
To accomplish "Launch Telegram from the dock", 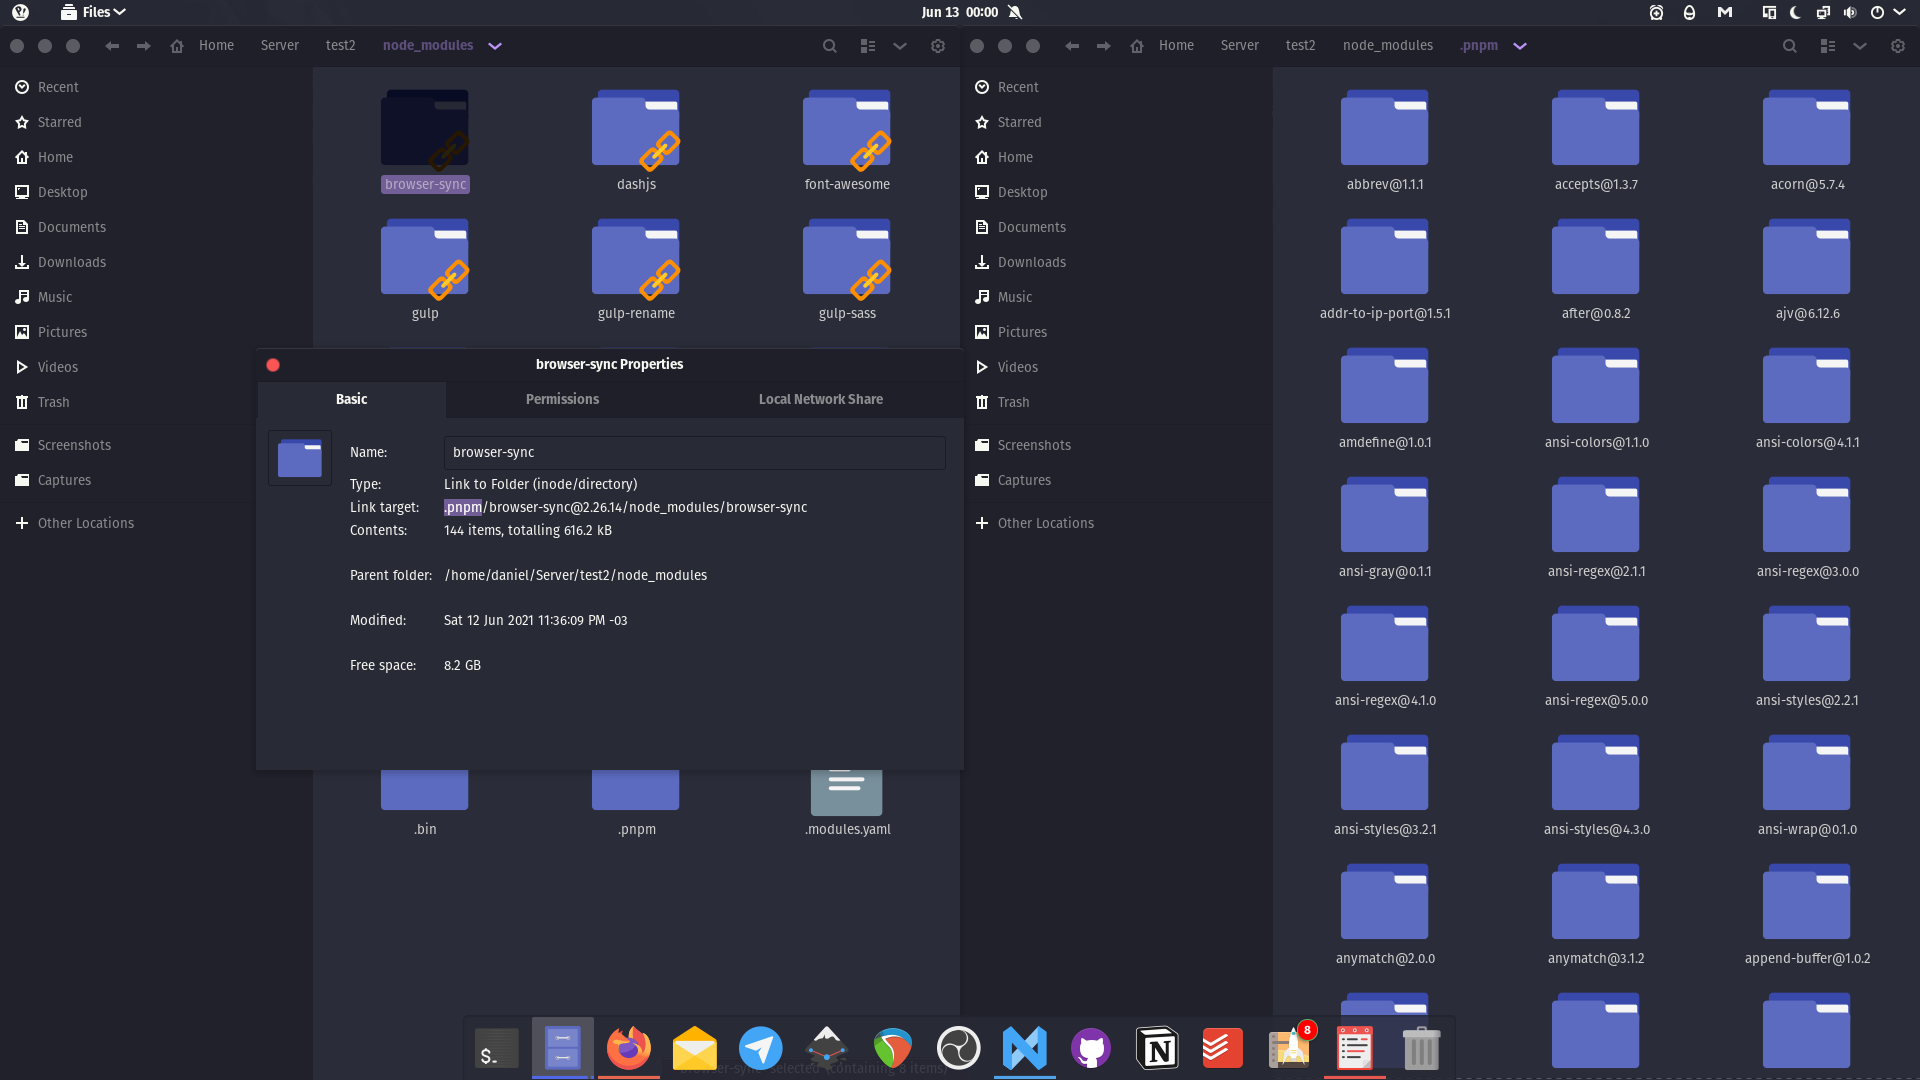I will (760, 1048).
